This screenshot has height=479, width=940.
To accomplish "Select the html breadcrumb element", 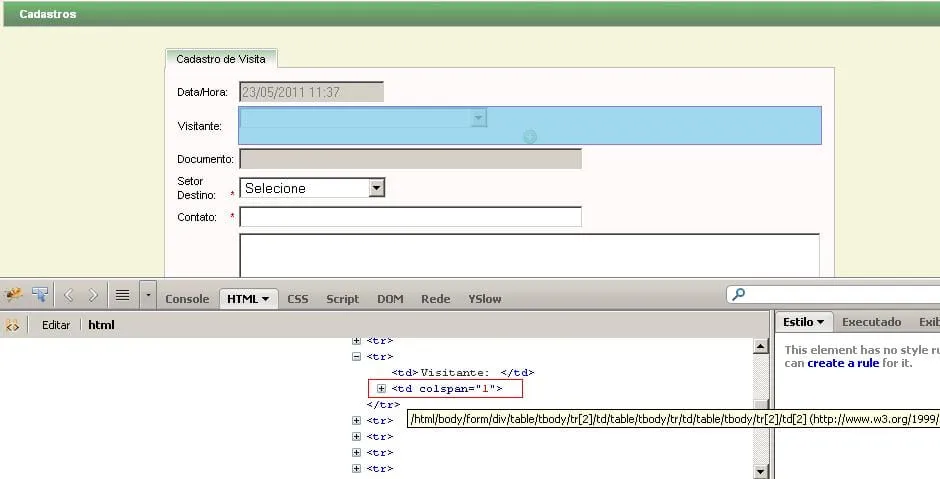I will point(101,325).
